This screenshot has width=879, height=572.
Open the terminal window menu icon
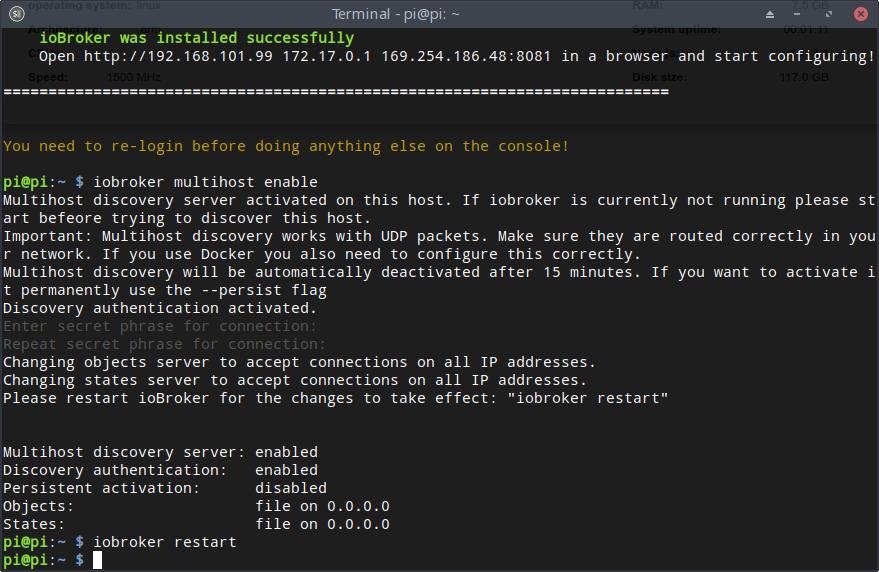click(x=17, y=13)
